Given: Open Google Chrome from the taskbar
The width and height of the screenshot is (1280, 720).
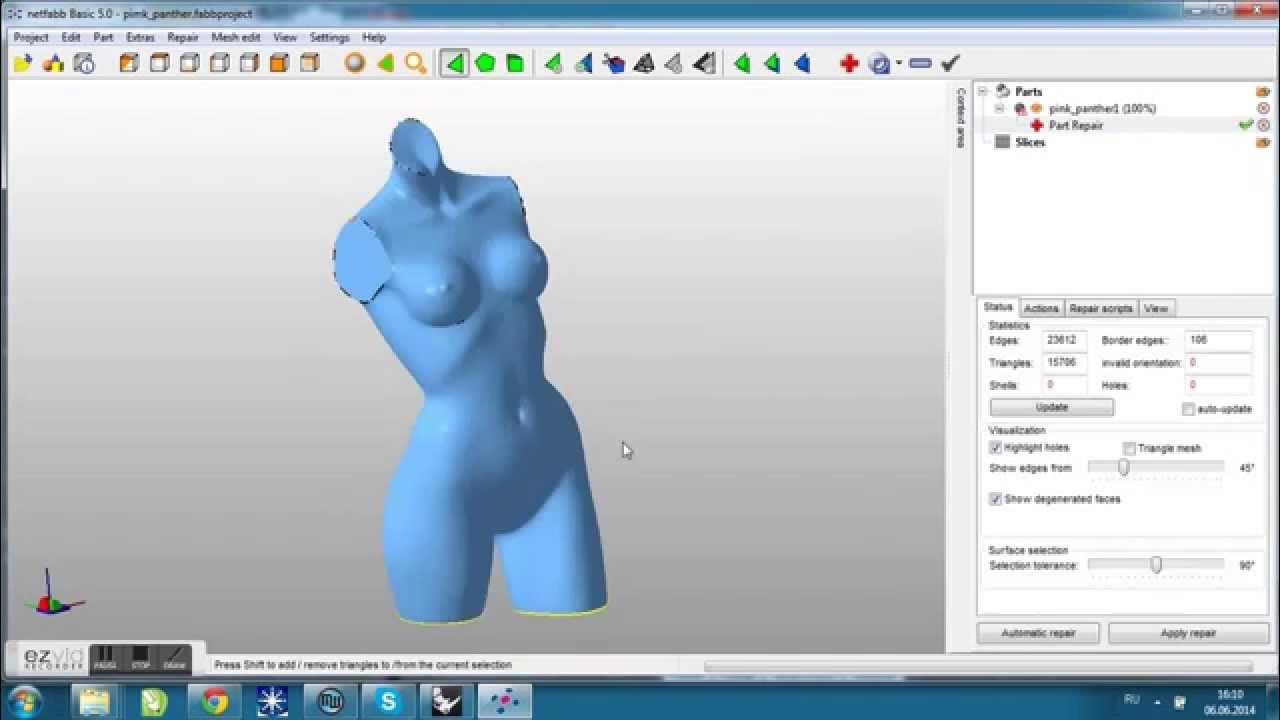Looking at the screenshot, I should pos(214,701).
